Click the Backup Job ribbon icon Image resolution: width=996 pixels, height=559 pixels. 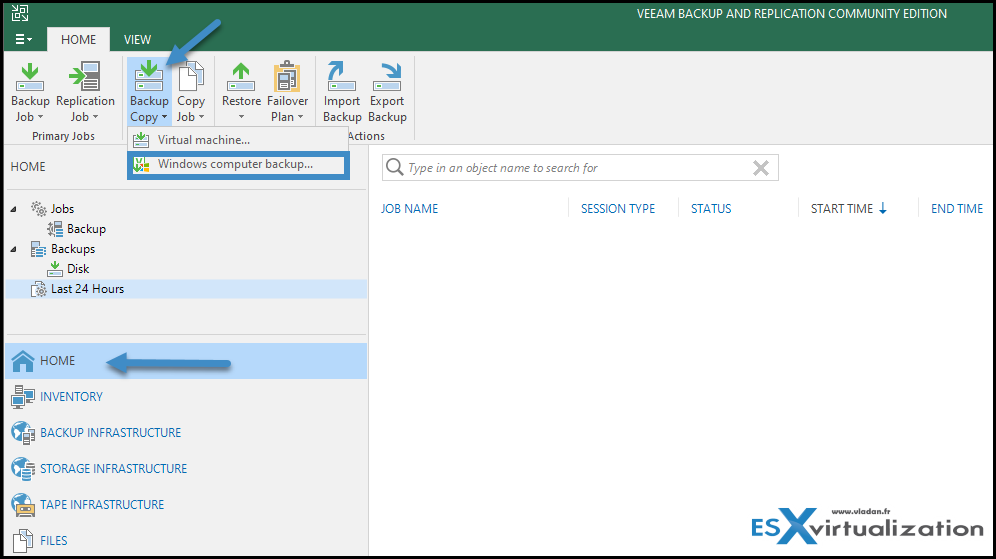tap(29, 77)
